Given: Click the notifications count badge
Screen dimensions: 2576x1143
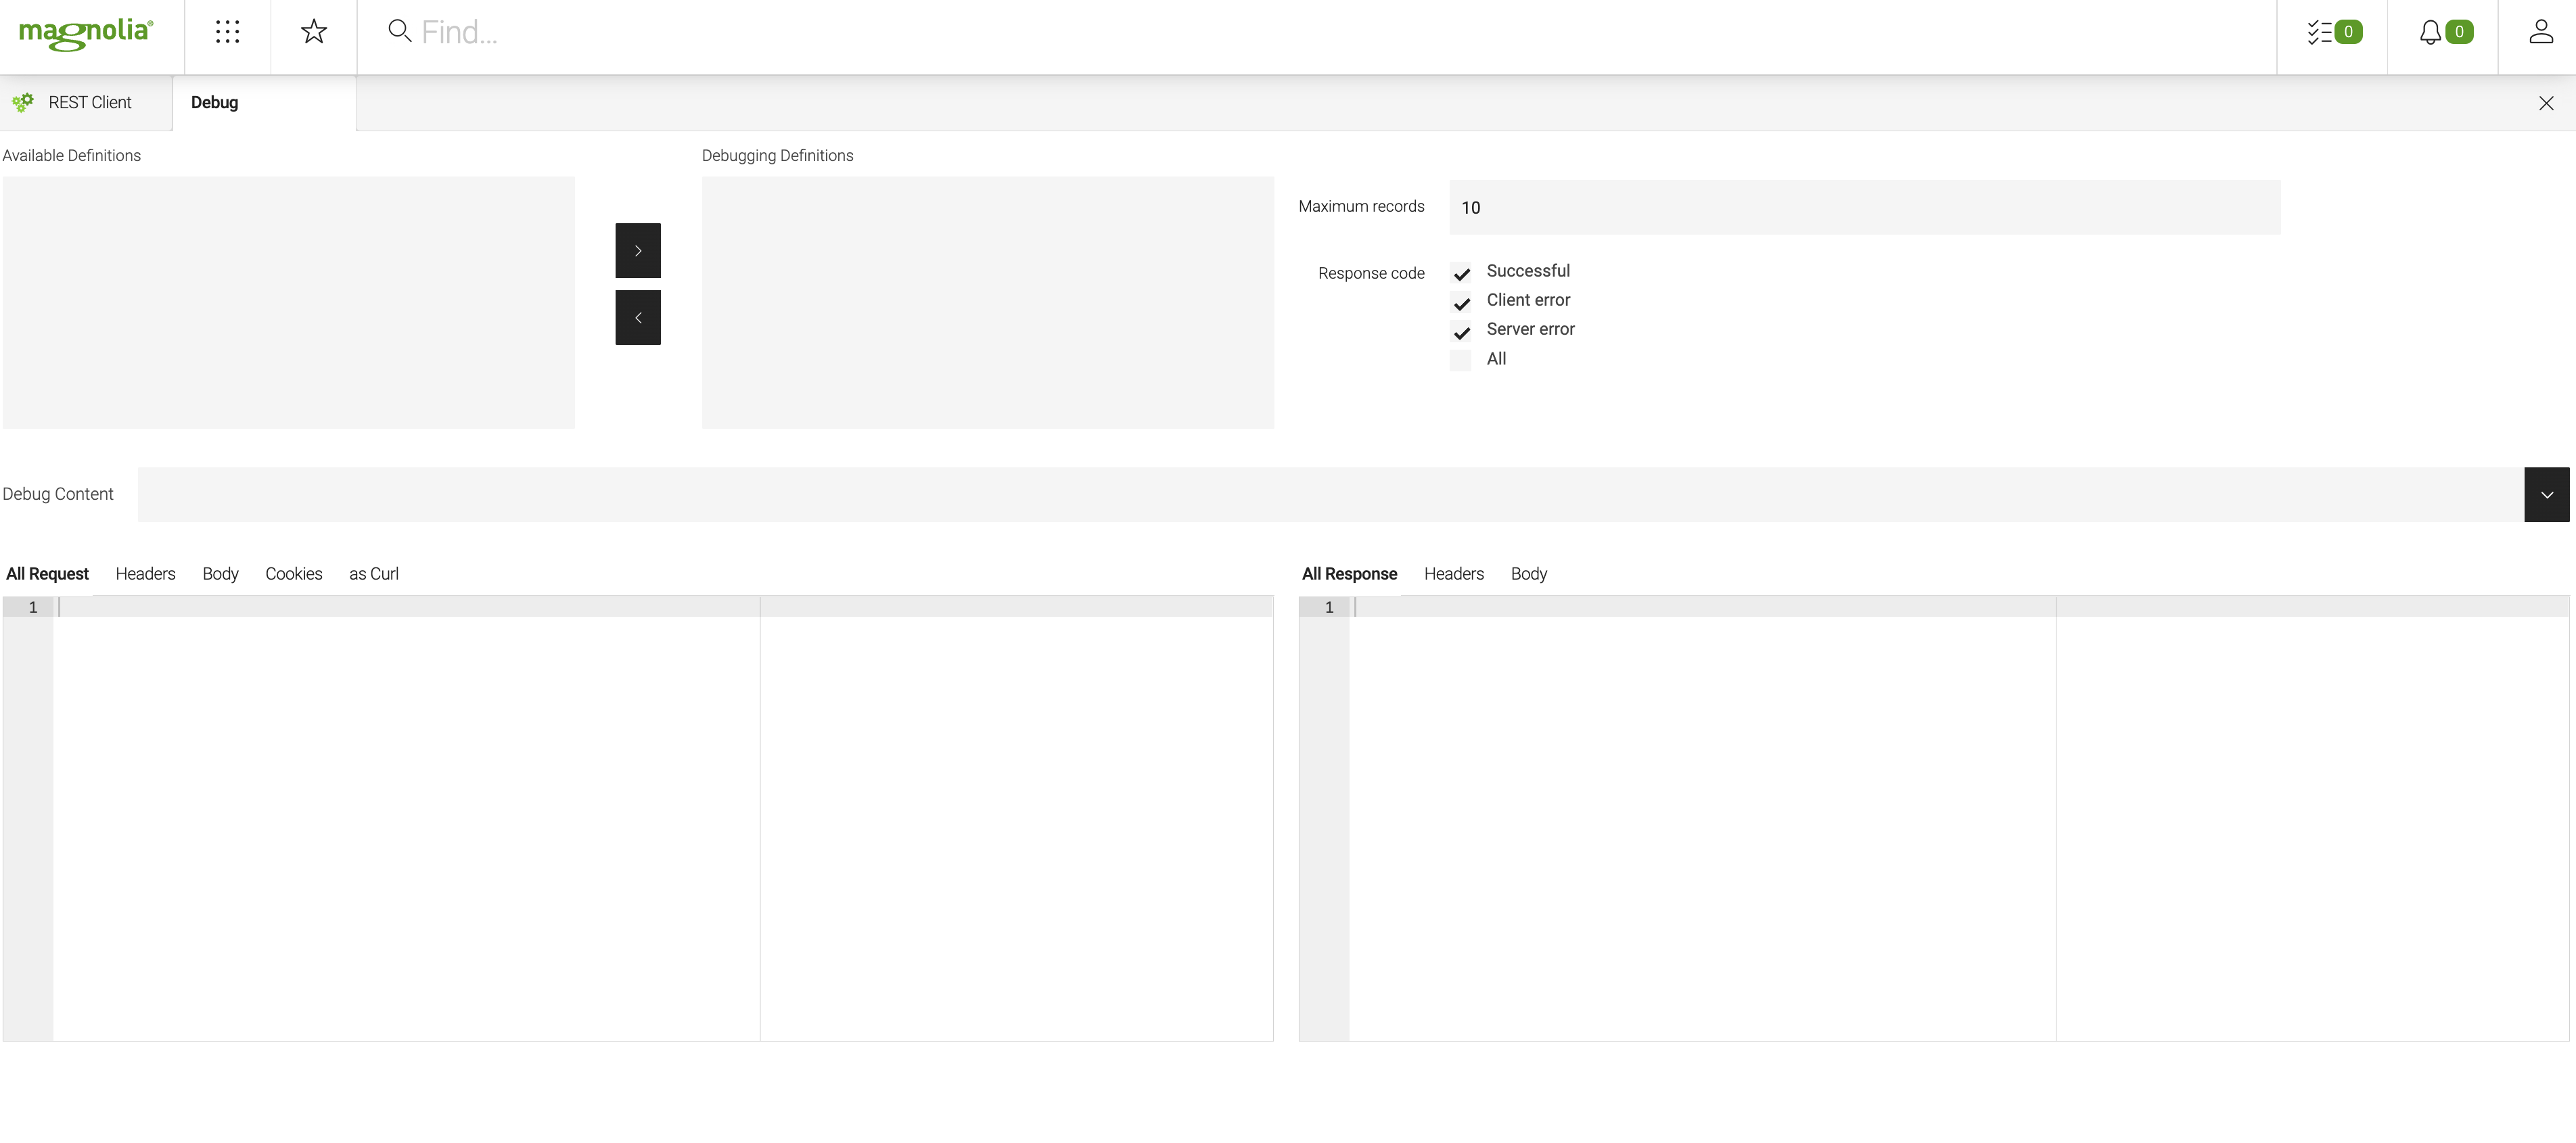Looking at the screenshot, I should (x=2459, y=32).
